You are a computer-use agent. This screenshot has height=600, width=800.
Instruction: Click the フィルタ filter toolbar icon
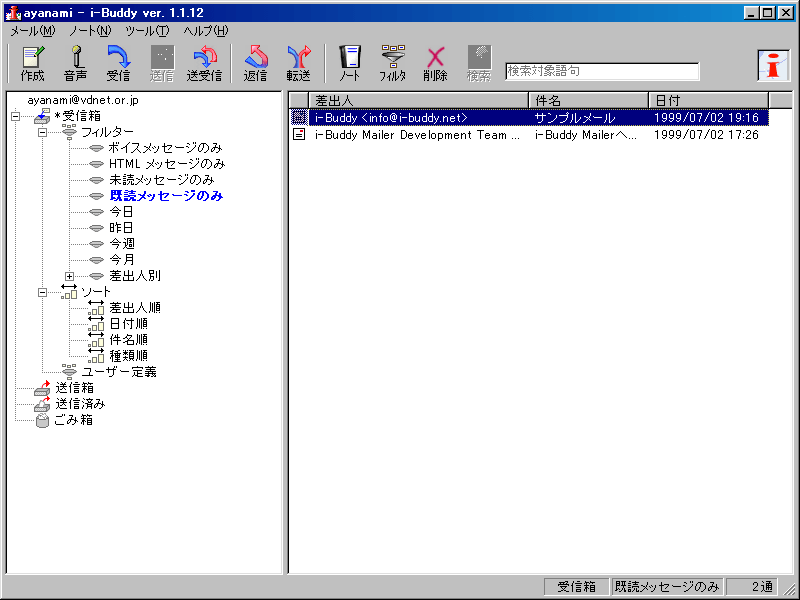click(393, 63)
